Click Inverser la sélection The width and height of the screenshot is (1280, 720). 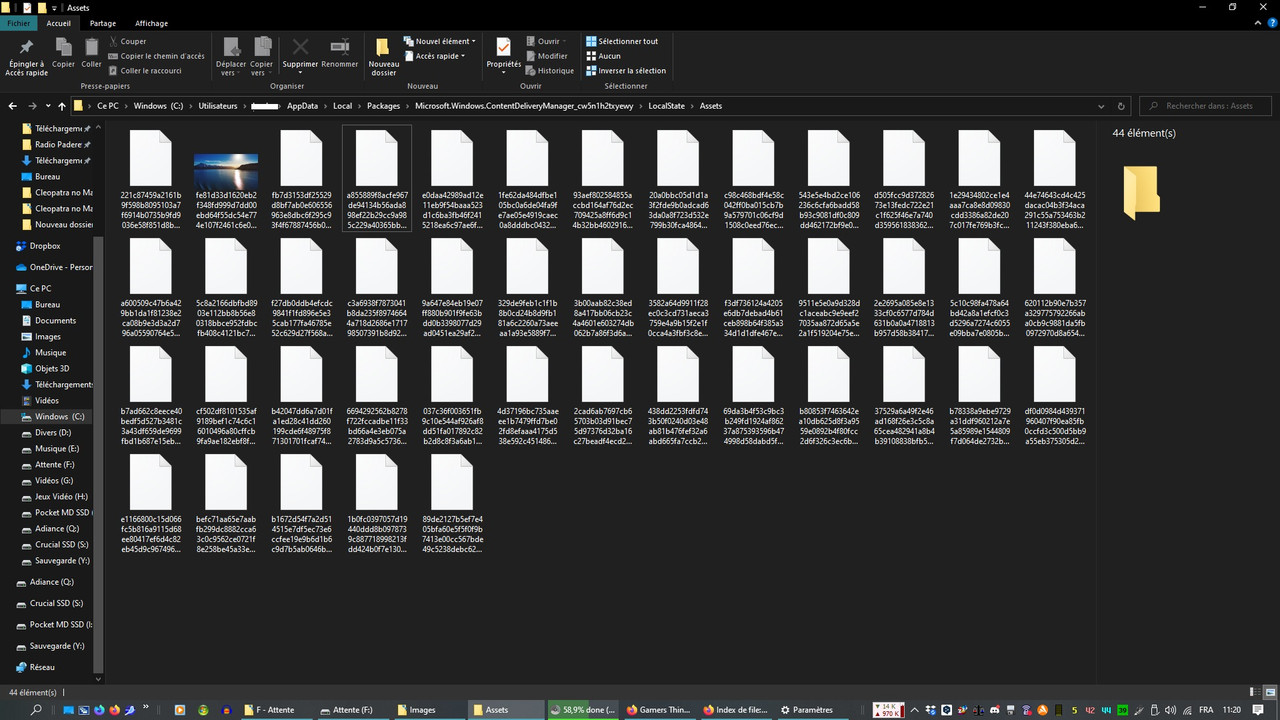[626, 71]
